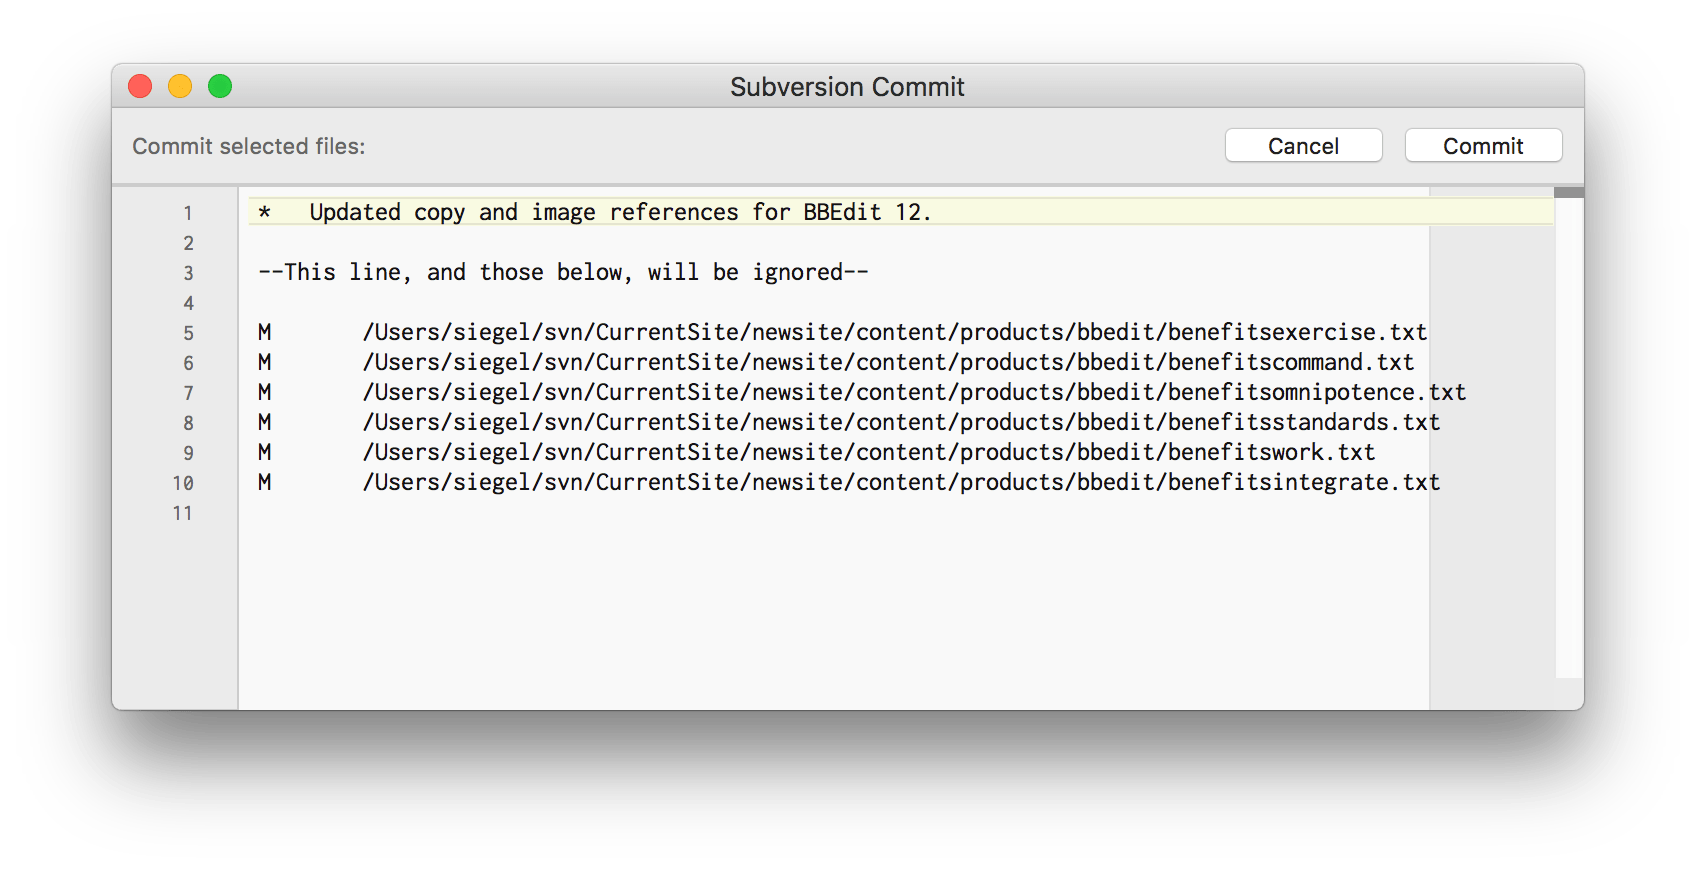
Task: Click line number 1 in the gutter
Action: pos(188,213)
